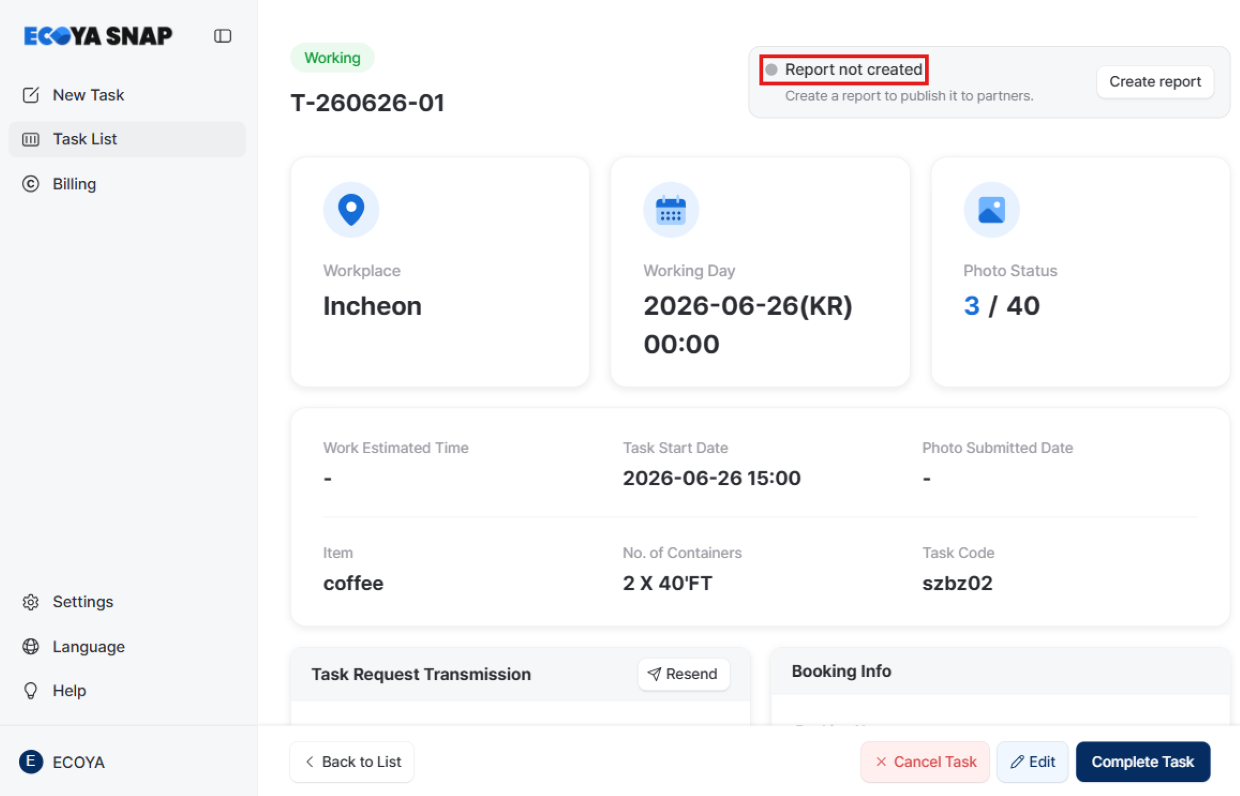The image size is (1240, 796).
Task: Click the New Task compose icon
Action: pos(31,95)
